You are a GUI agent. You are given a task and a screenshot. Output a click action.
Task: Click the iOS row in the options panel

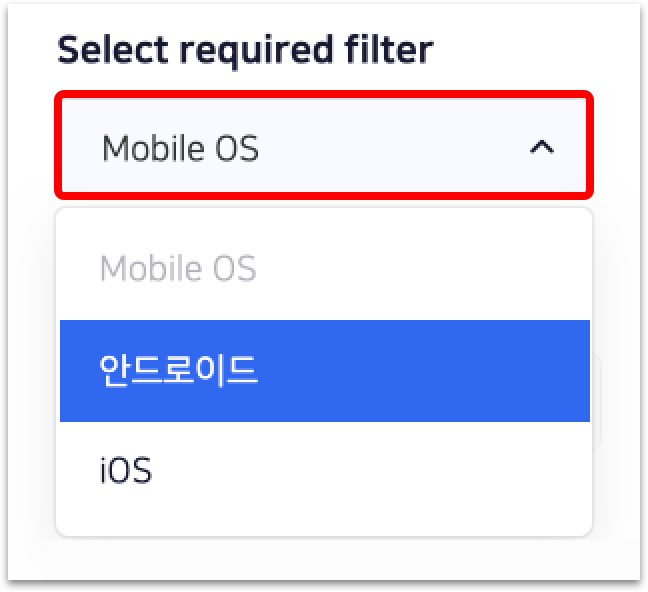[324, 470]
